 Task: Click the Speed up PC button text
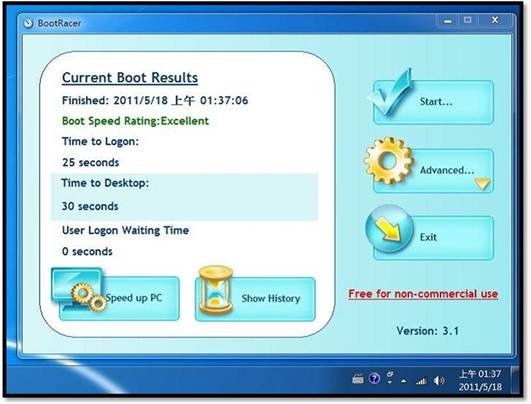(x=134, y=298)
